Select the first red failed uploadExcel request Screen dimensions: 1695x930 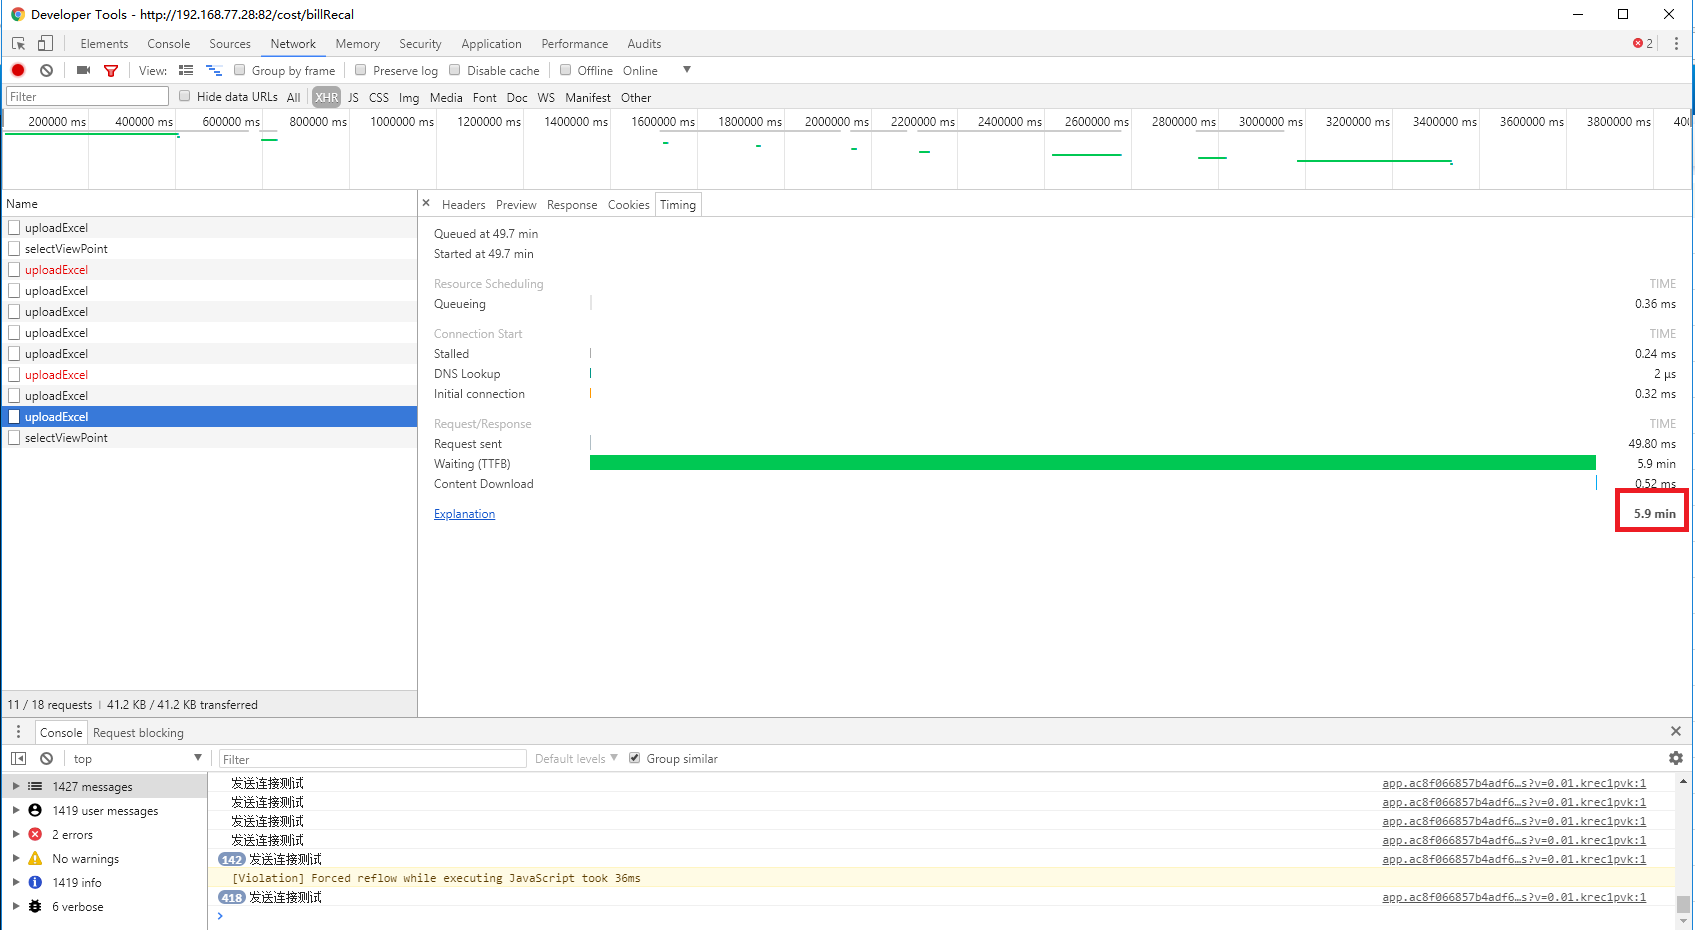[210, 269]
